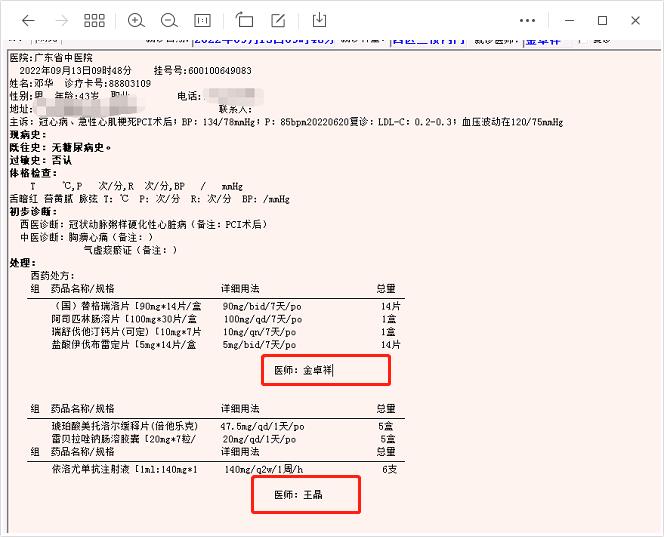This screenshot has width=664, height=537.
Task: Click the 处理 heading
Action: click(23, 263)
